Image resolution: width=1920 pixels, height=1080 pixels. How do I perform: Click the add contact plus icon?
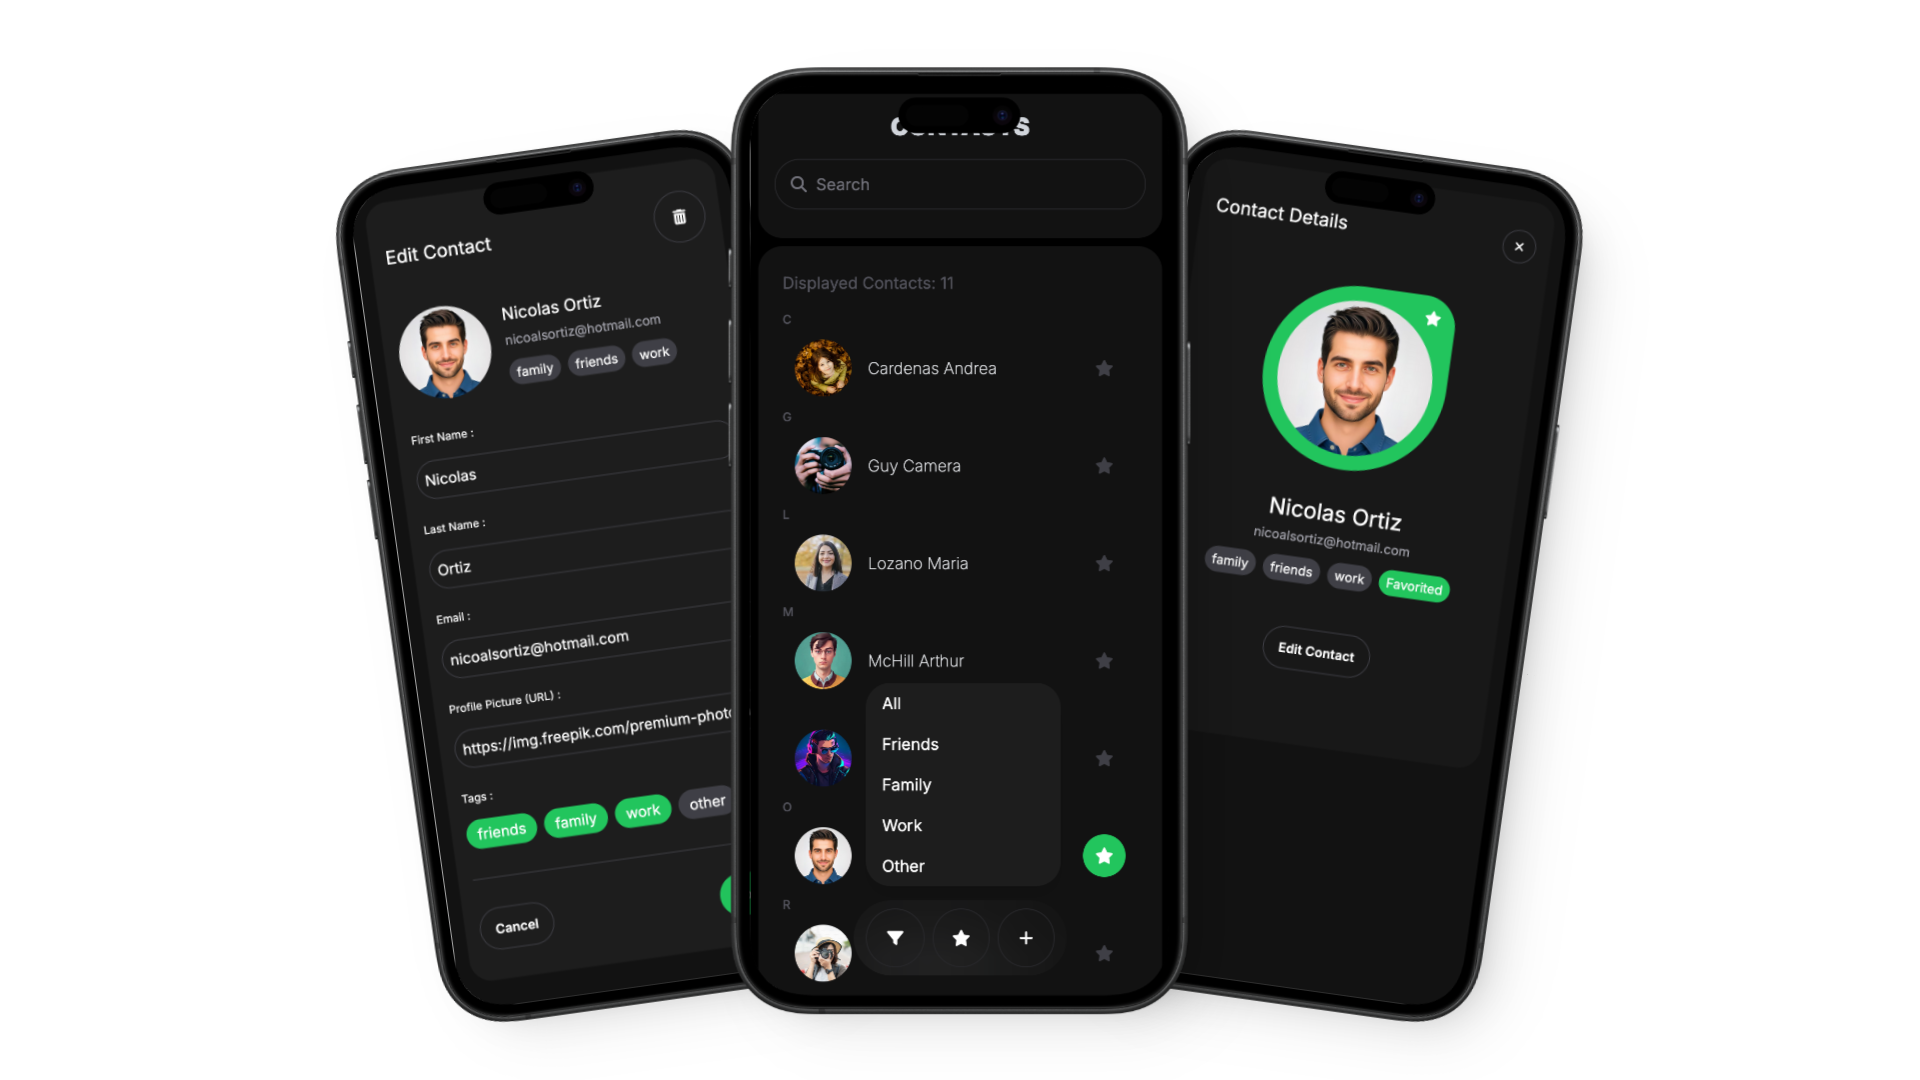pos(1026,938)
